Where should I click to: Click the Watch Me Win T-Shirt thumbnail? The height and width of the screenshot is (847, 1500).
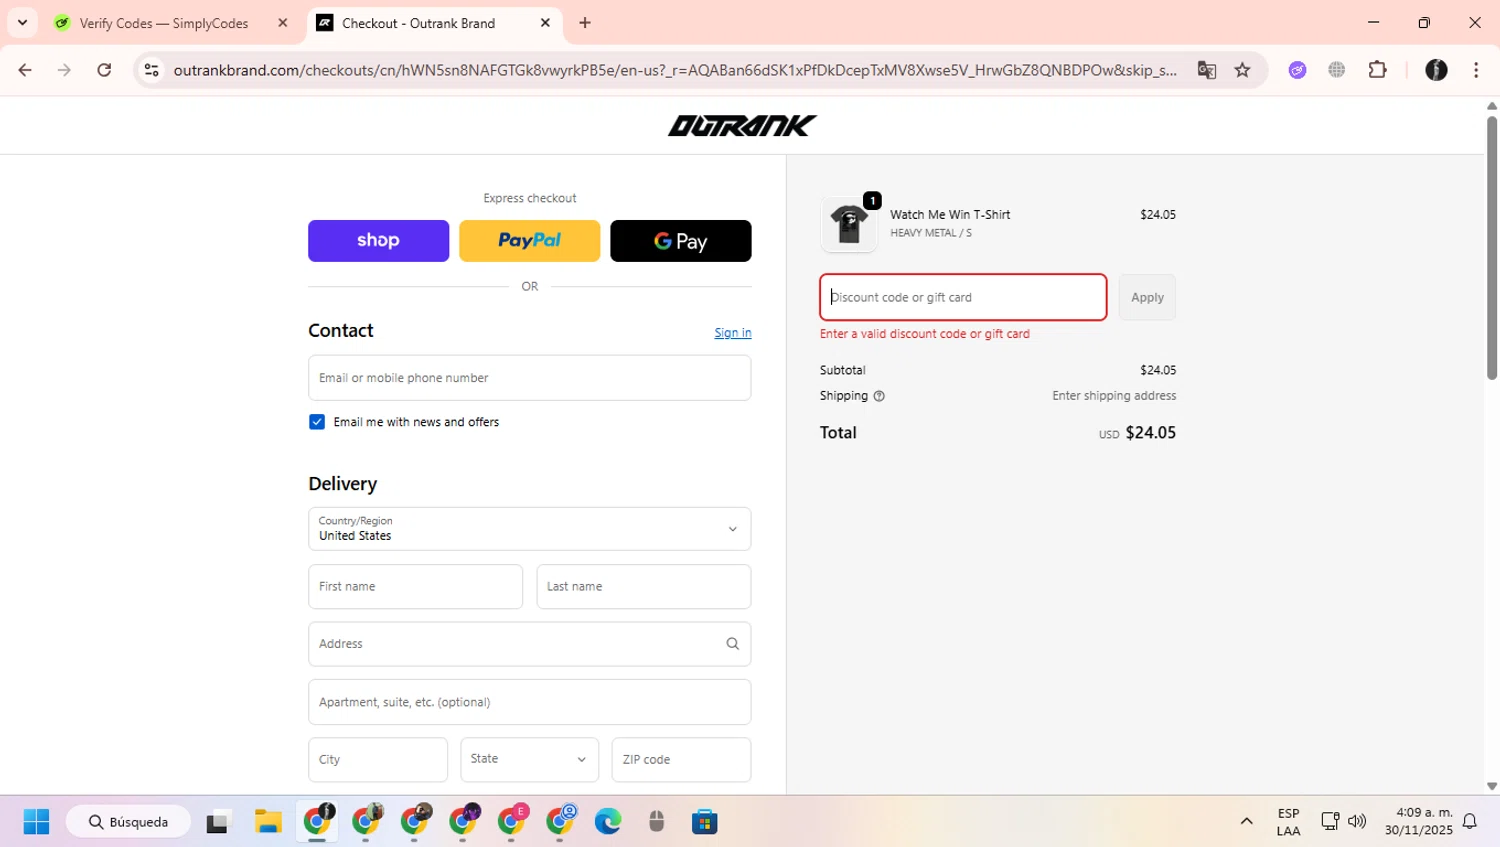[x=849, y=223]
